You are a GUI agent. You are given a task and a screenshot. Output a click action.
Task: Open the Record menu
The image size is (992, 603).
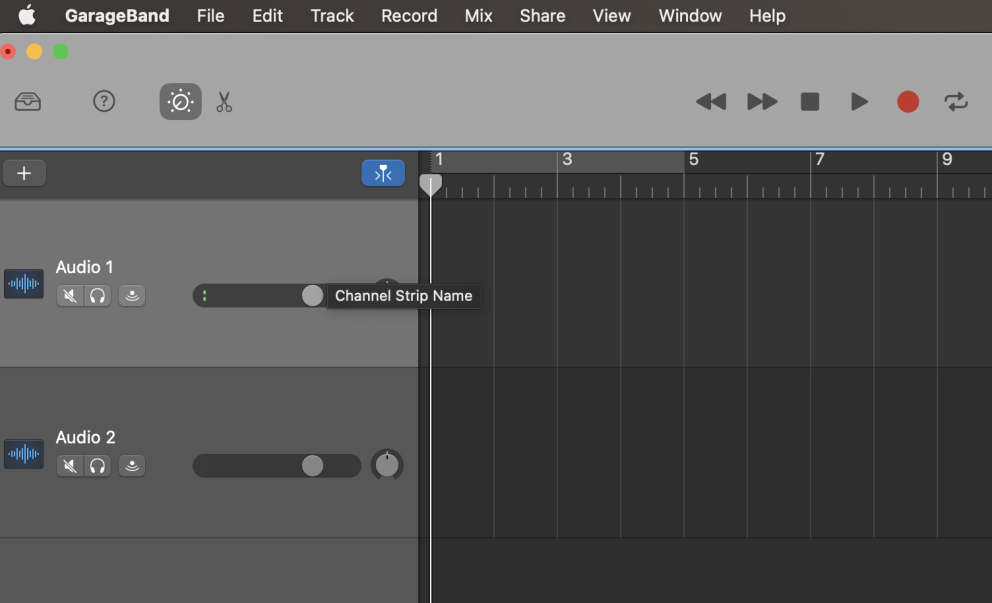point(409,15)
